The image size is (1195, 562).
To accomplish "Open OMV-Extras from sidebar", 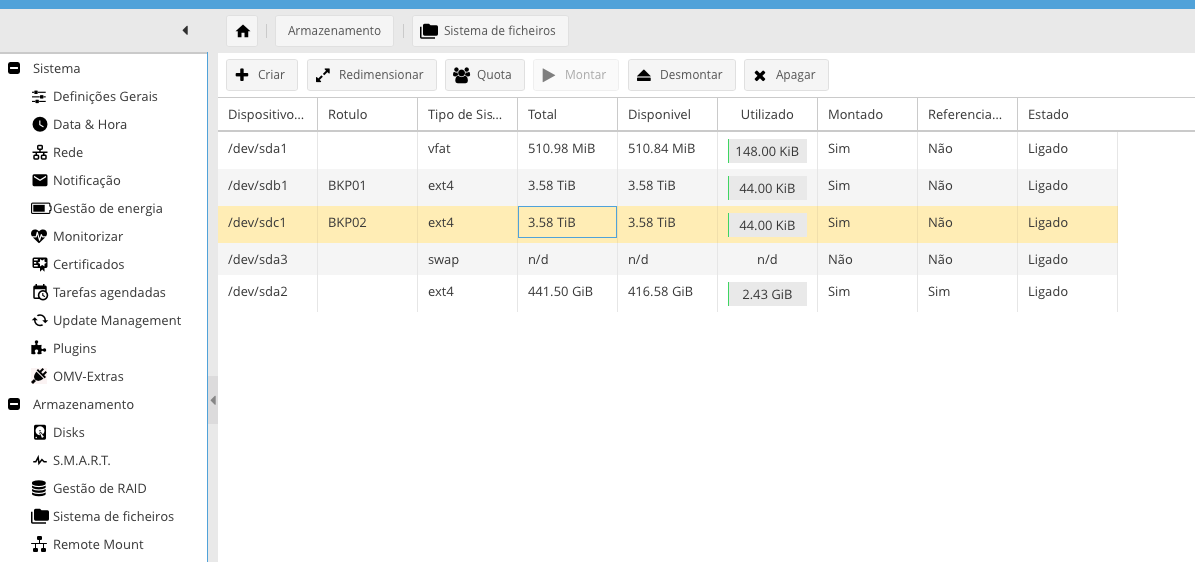I will point(88,377).
